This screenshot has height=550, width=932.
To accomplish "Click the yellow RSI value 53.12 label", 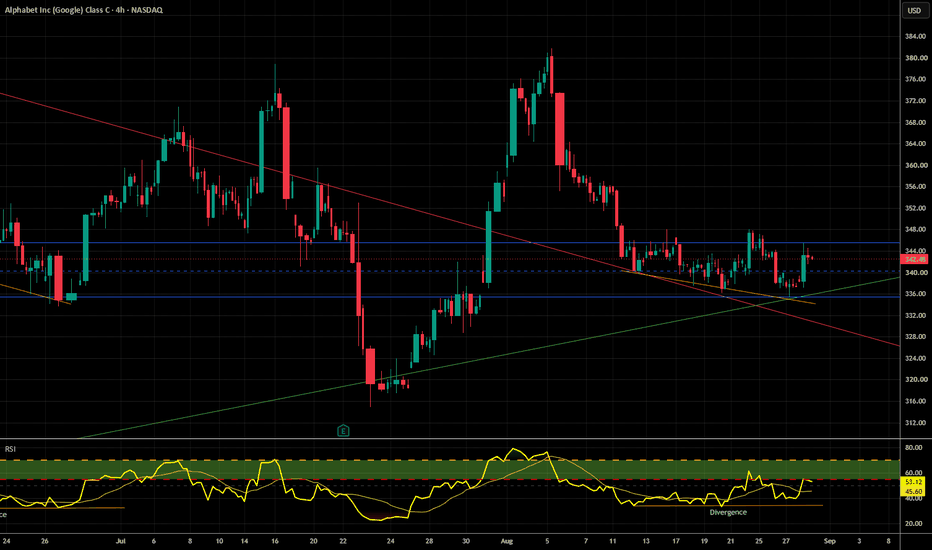I will point(914,482).
